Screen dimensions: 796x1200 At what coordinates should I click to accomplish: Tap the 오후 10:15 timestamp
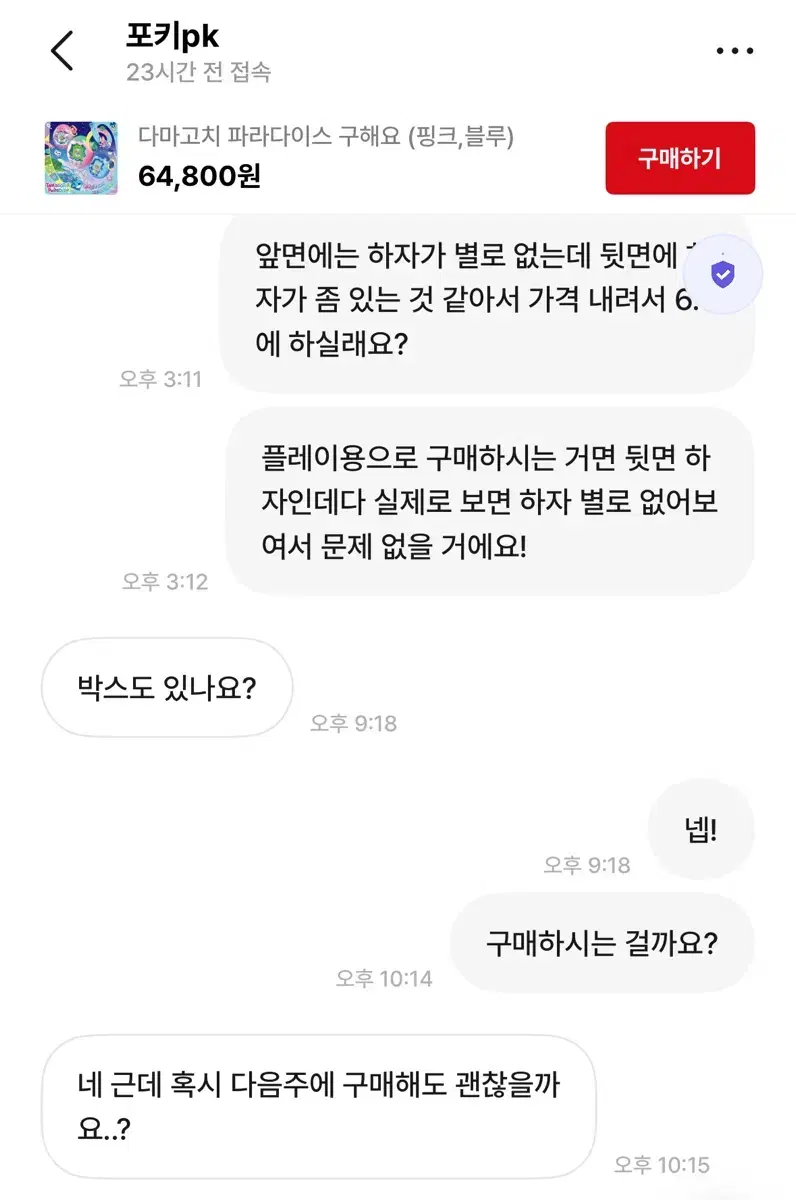[x=661, y=1164]
